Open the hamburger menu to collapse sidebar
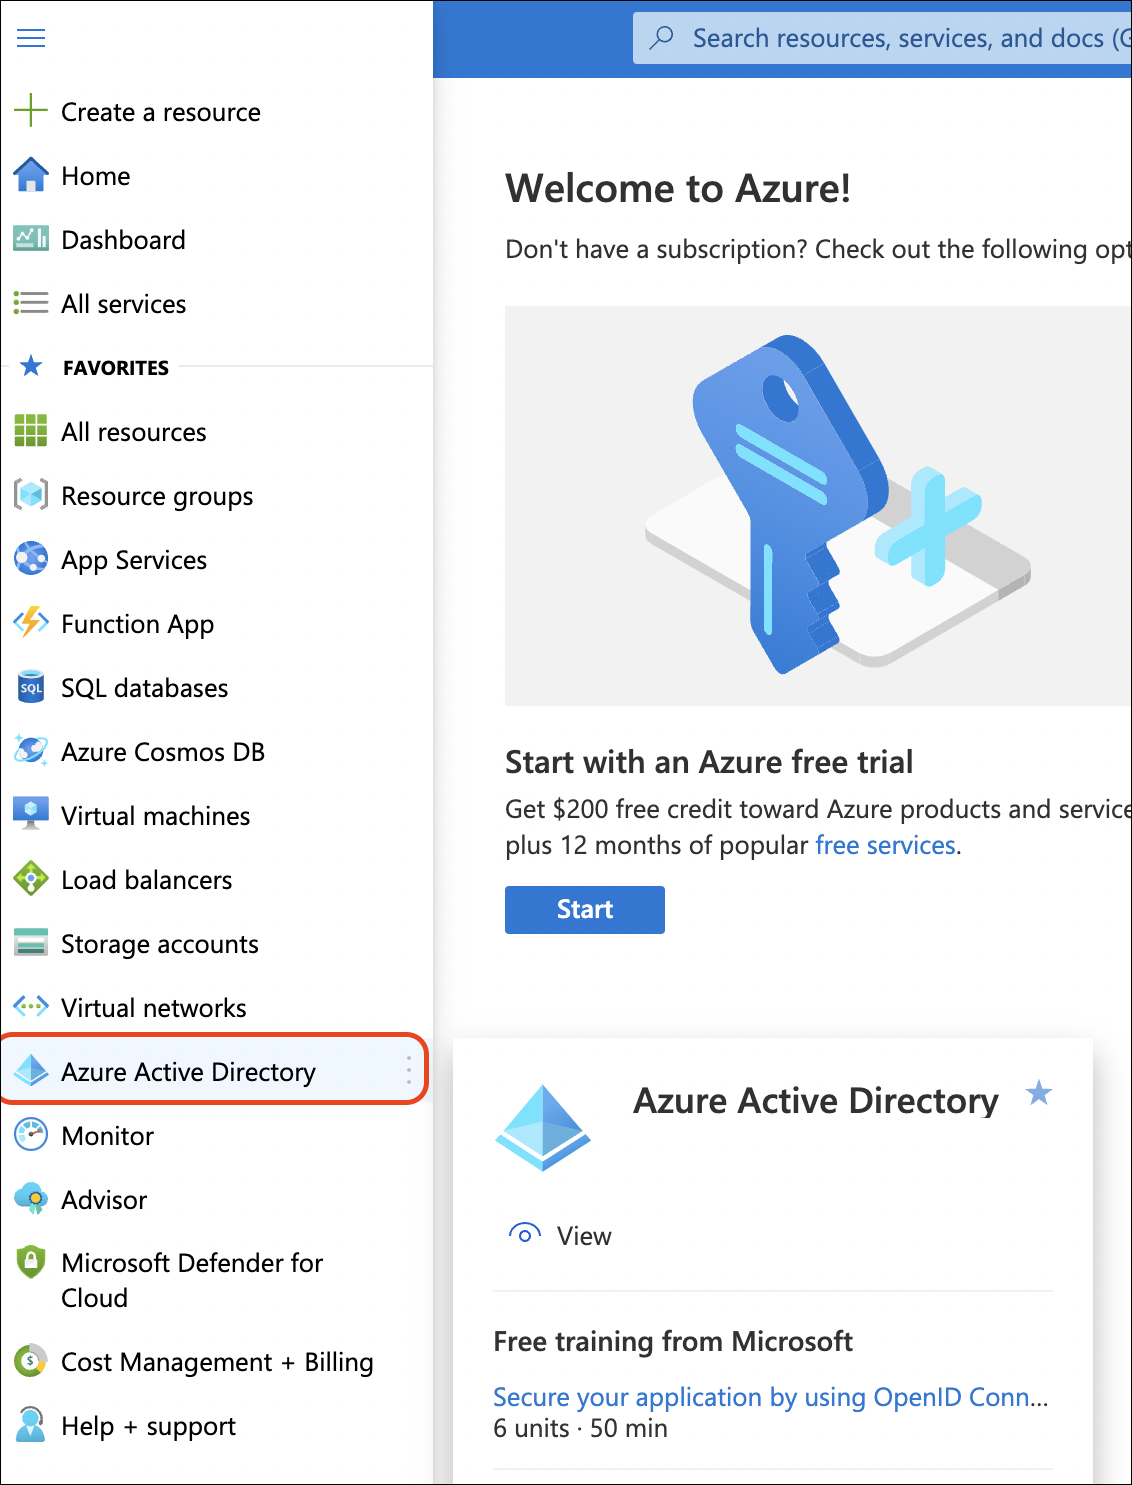Image resolution: width=1132 pixels, height=1485 pixels. tap(31, 37)
